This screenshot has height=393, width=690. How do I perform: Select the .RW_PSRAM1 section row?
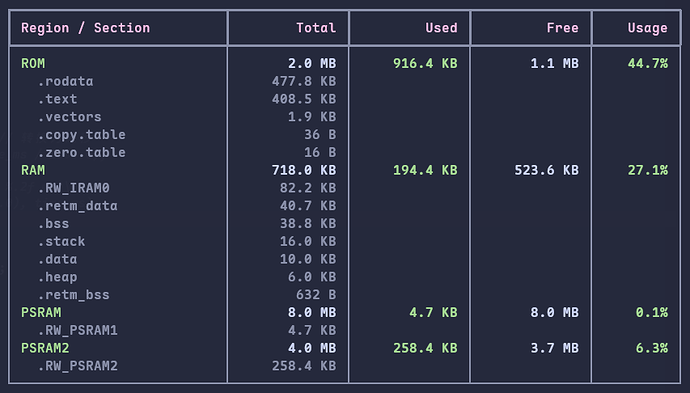pyautogui.click(x=77, y=330)
